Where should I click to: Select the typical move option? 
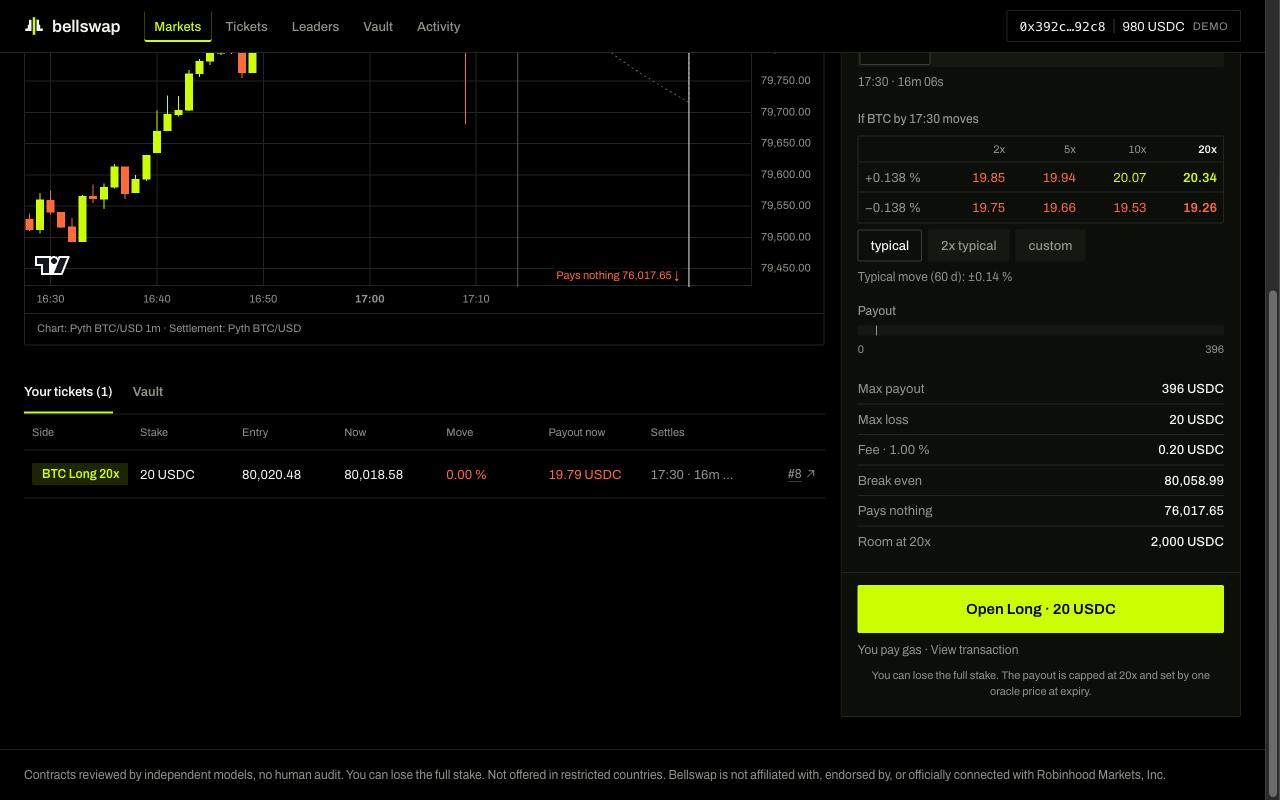(x=890, y=246)
